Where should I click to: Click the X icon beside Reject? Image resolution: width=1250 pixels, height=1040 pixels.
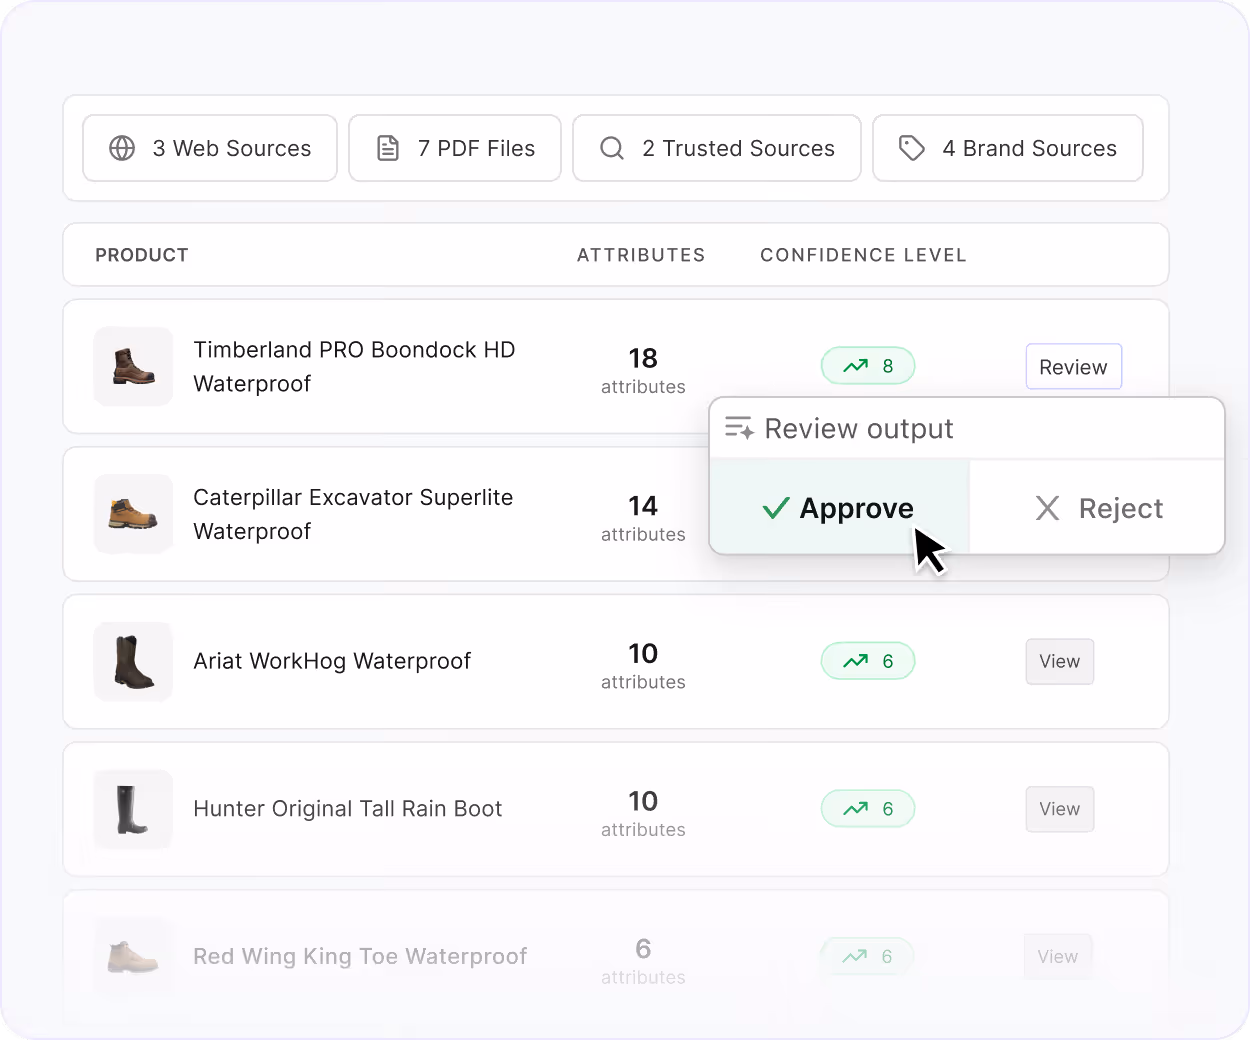coord(1047,508)
